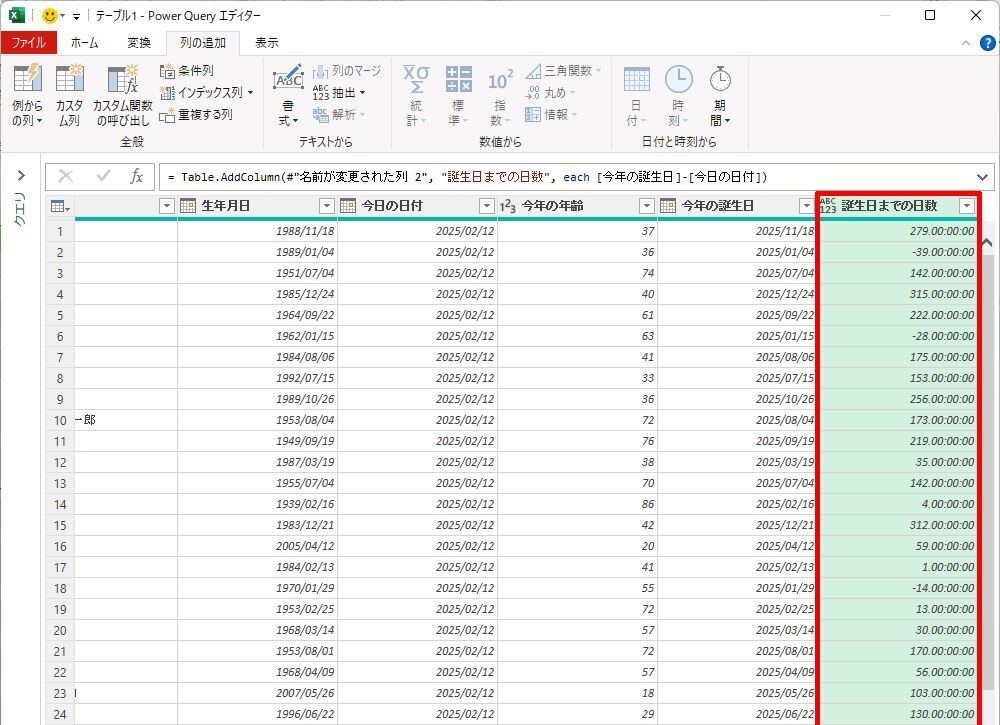Select the 列の追加 (Add Column) tab
Viewport: 1000px width, 725px height.
pyautogui.click(x=203, y=43)
